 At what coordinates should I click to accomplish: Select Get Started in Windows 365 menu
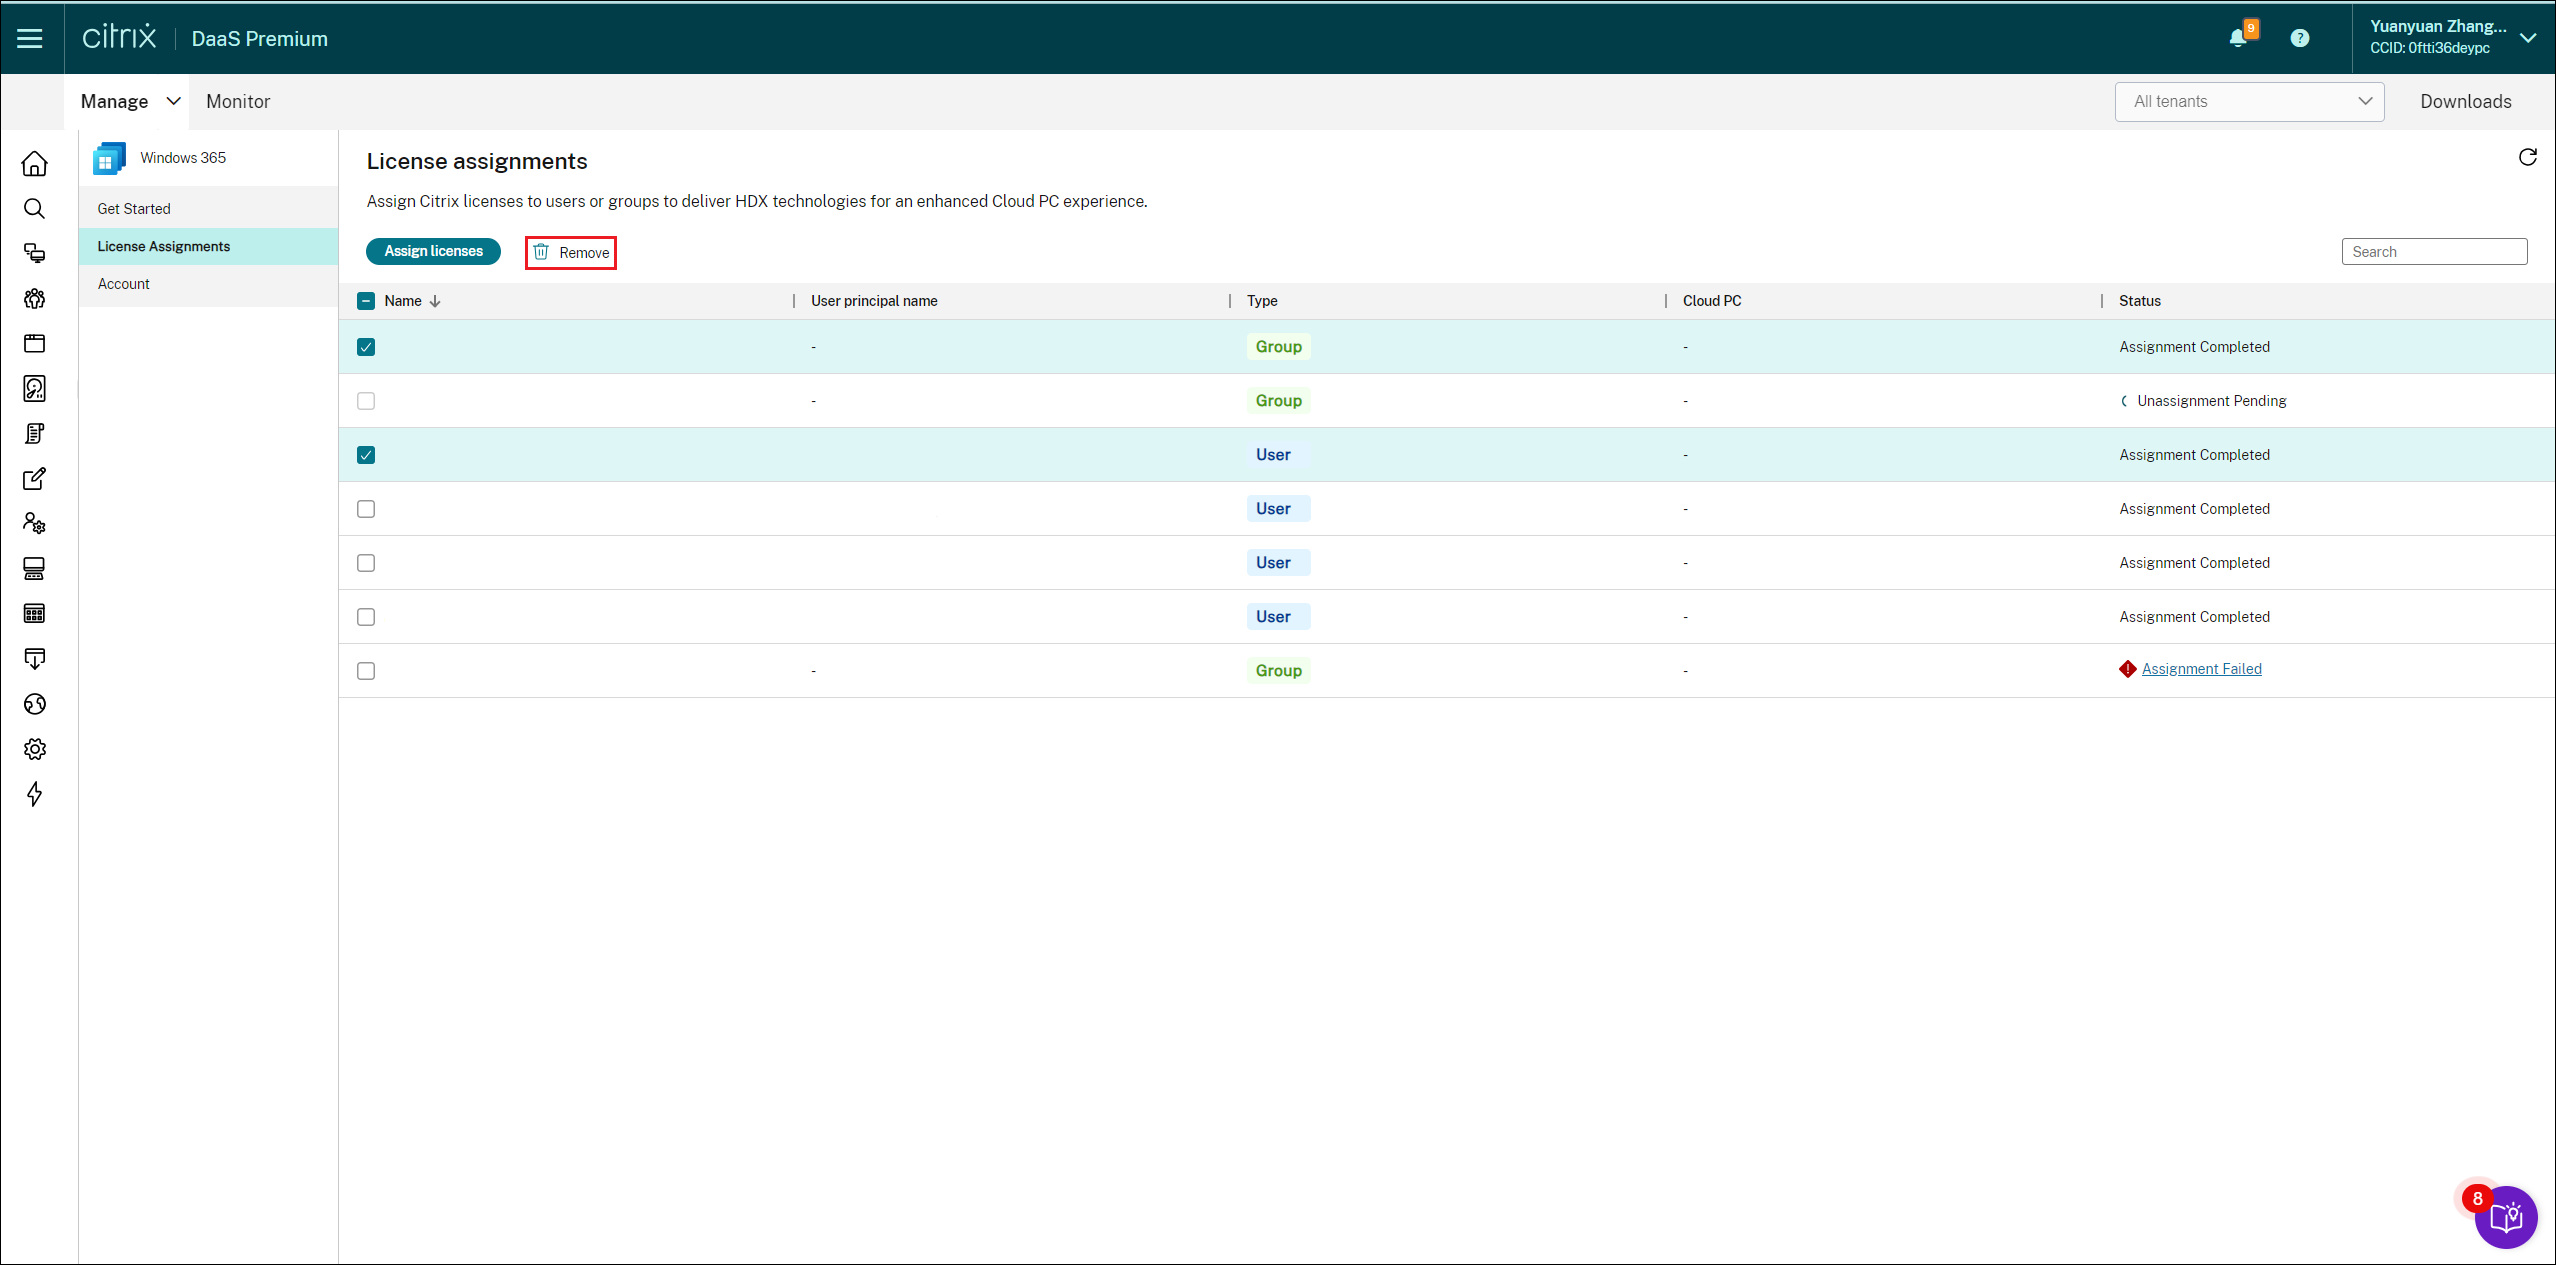pos(134,209)
